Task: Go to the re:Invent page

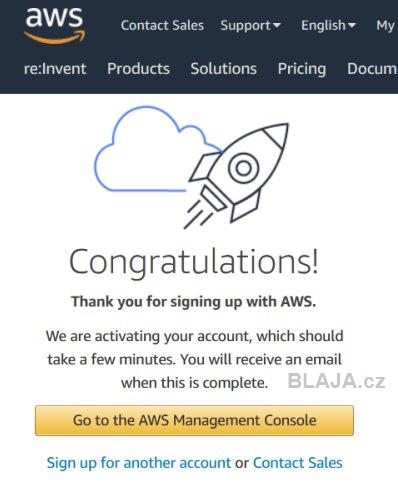Action: [55, 69]
